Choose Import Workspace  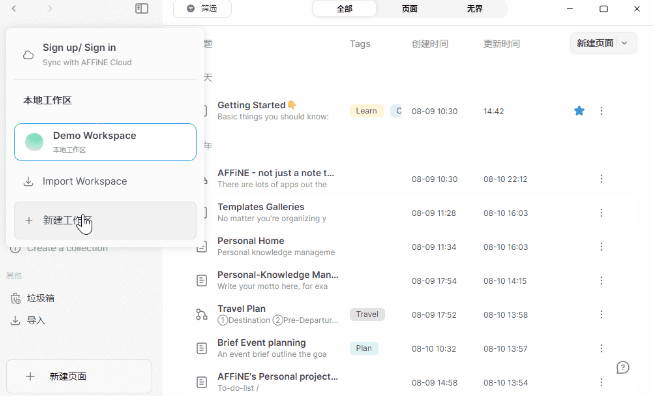tap(105, 181)
